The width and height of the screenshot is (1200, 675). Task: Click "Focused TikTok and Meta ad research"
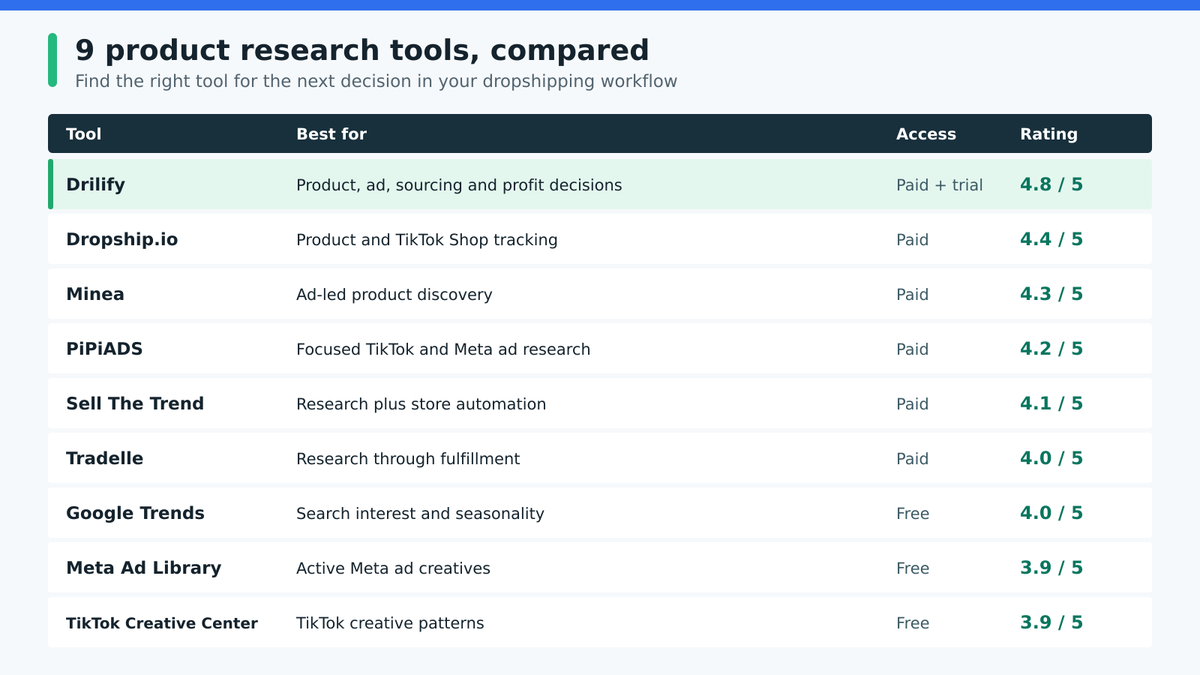click(443, 349)
